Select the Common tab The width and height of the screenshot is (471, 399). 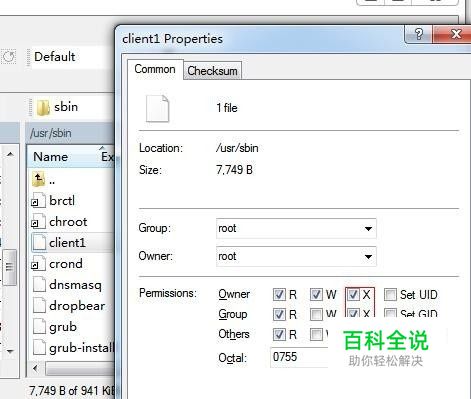(155, 69)
